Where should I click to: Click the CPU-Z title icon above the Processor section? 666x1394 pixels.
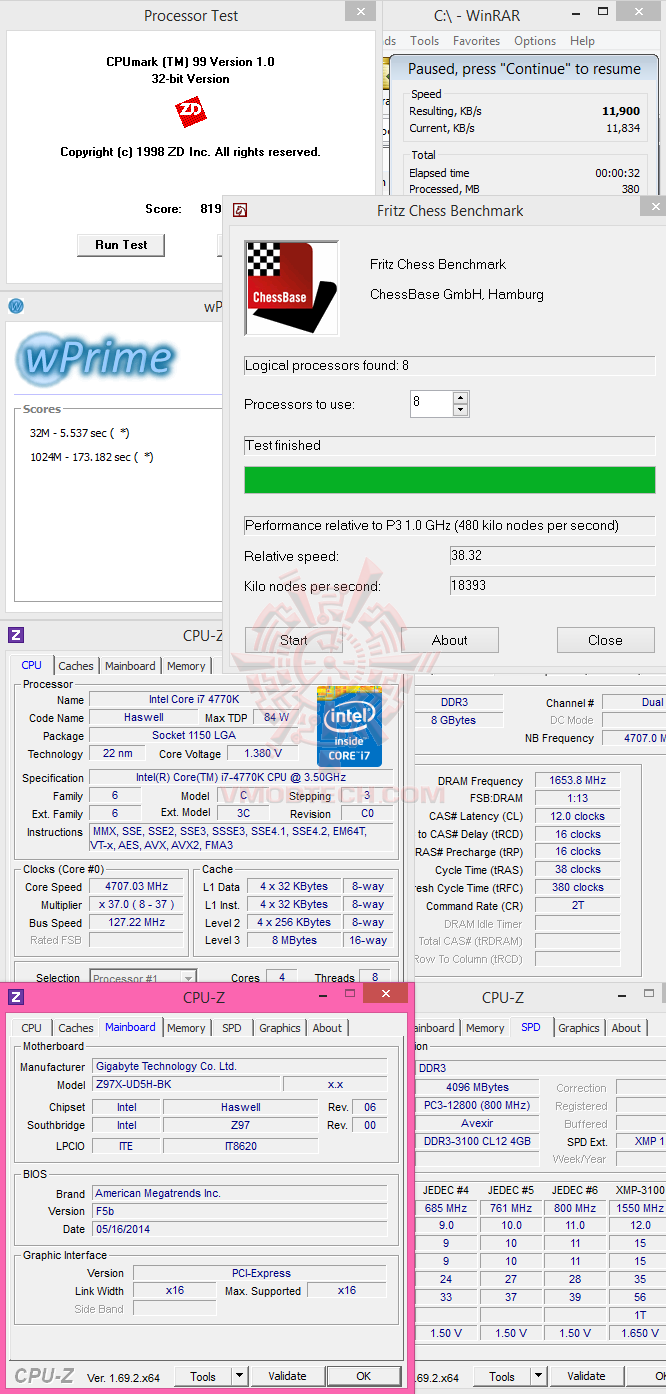point(15,635)
